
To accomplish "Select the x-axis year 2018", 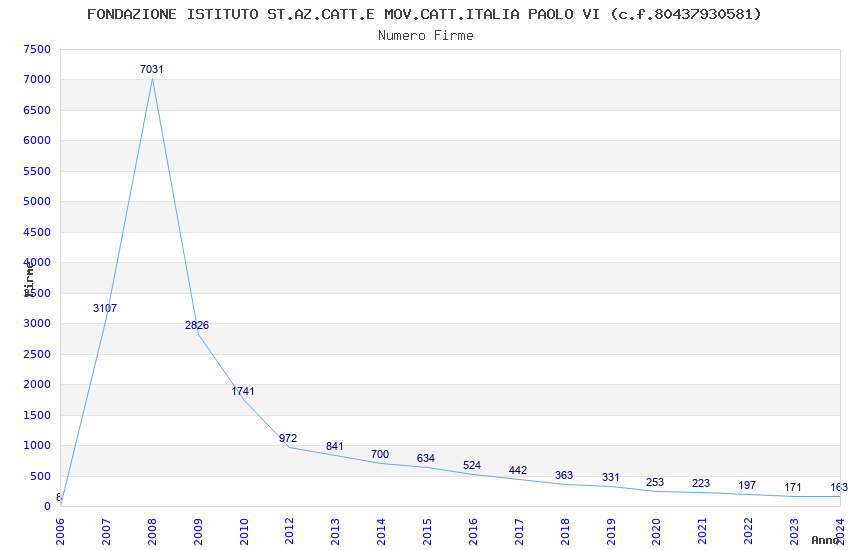I will [565, 531].
